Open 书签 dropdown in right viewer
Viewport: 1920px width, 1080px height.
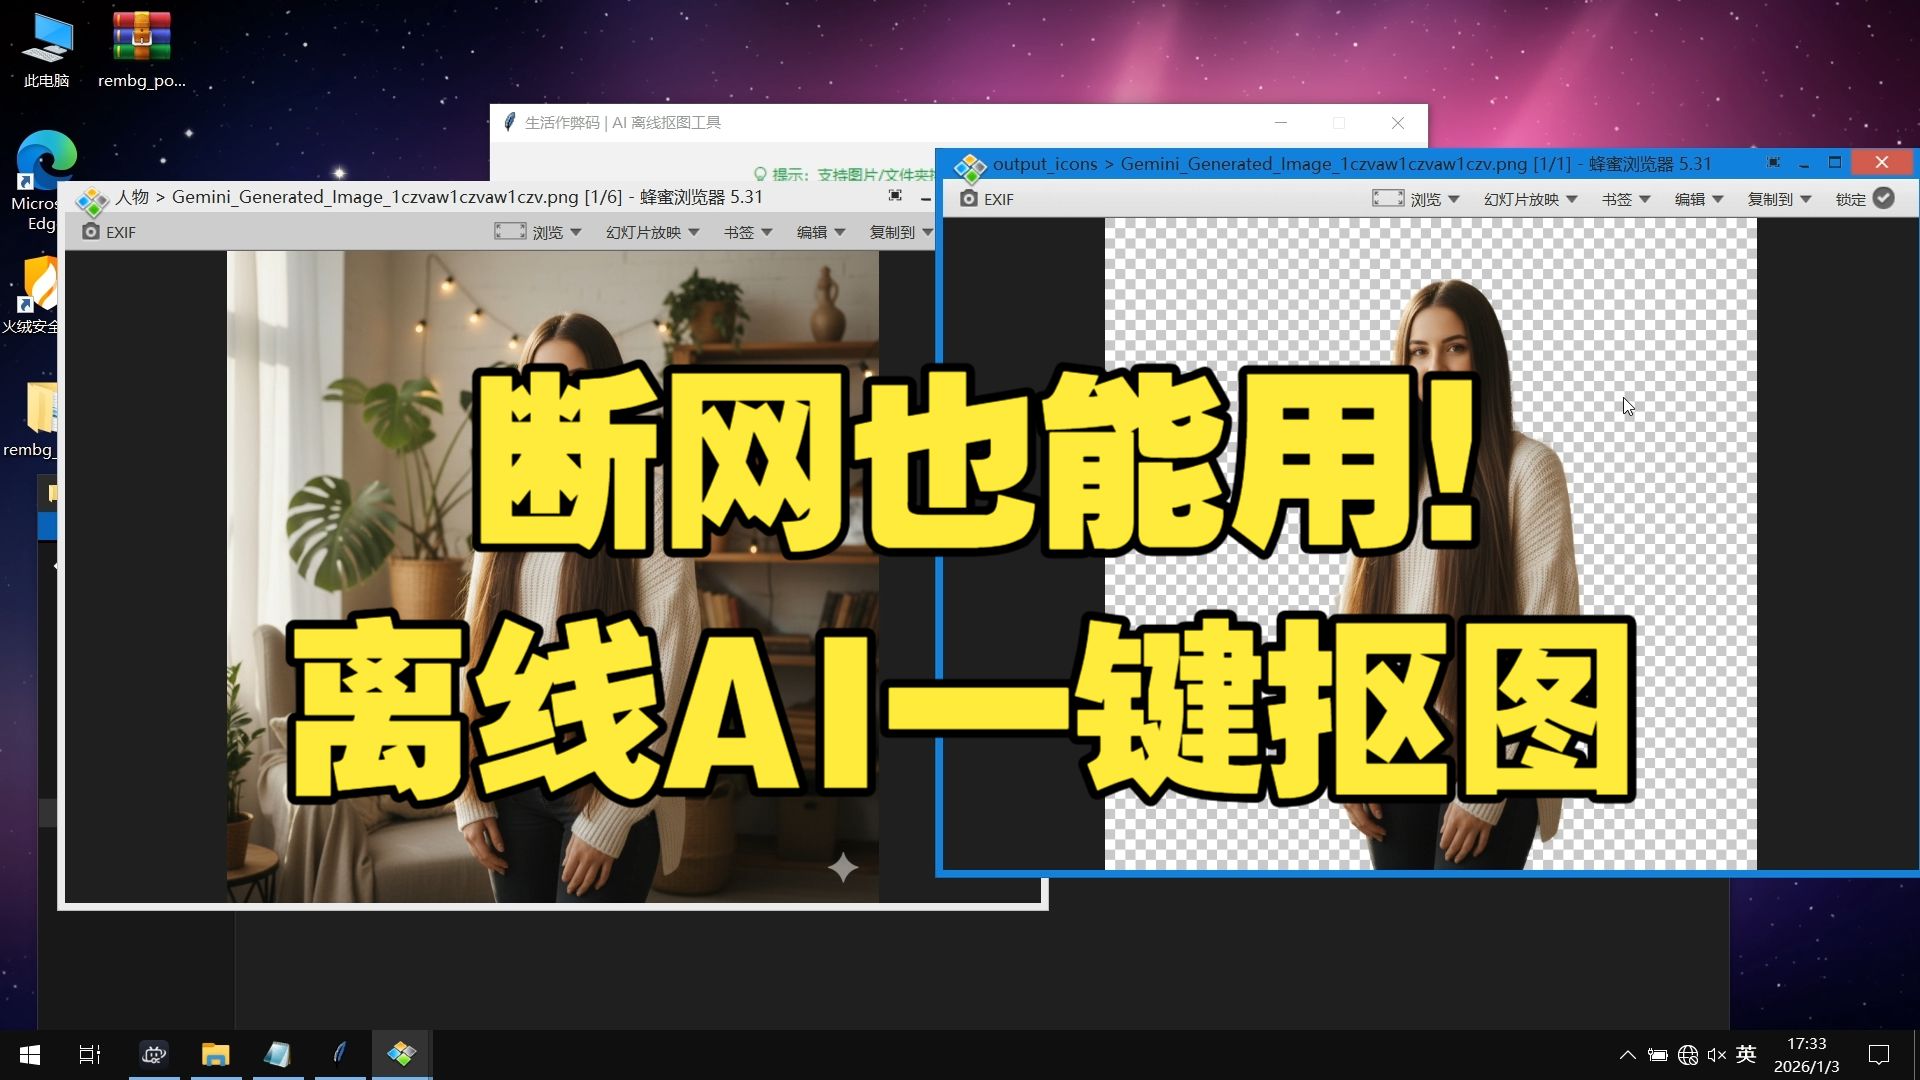pos(1625,199)
